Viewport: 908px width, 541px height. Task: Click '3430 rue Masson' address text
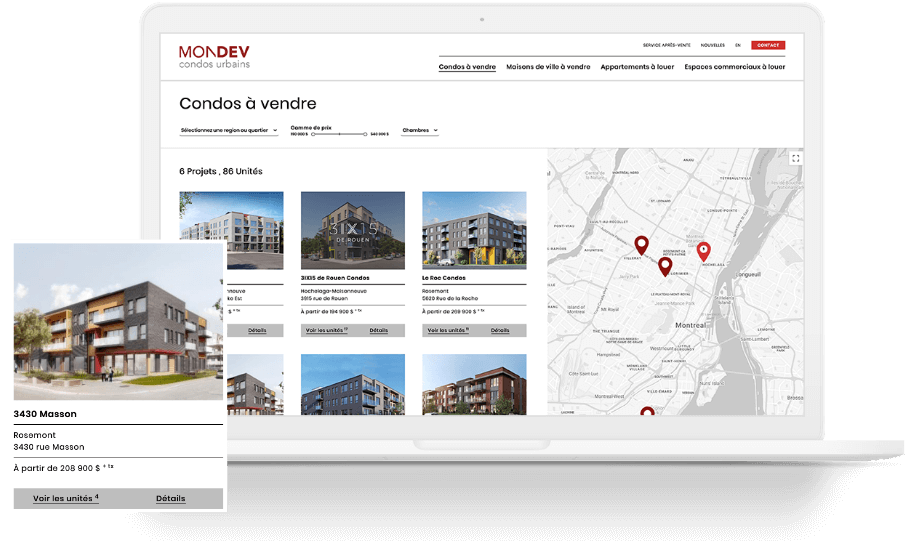49,447
